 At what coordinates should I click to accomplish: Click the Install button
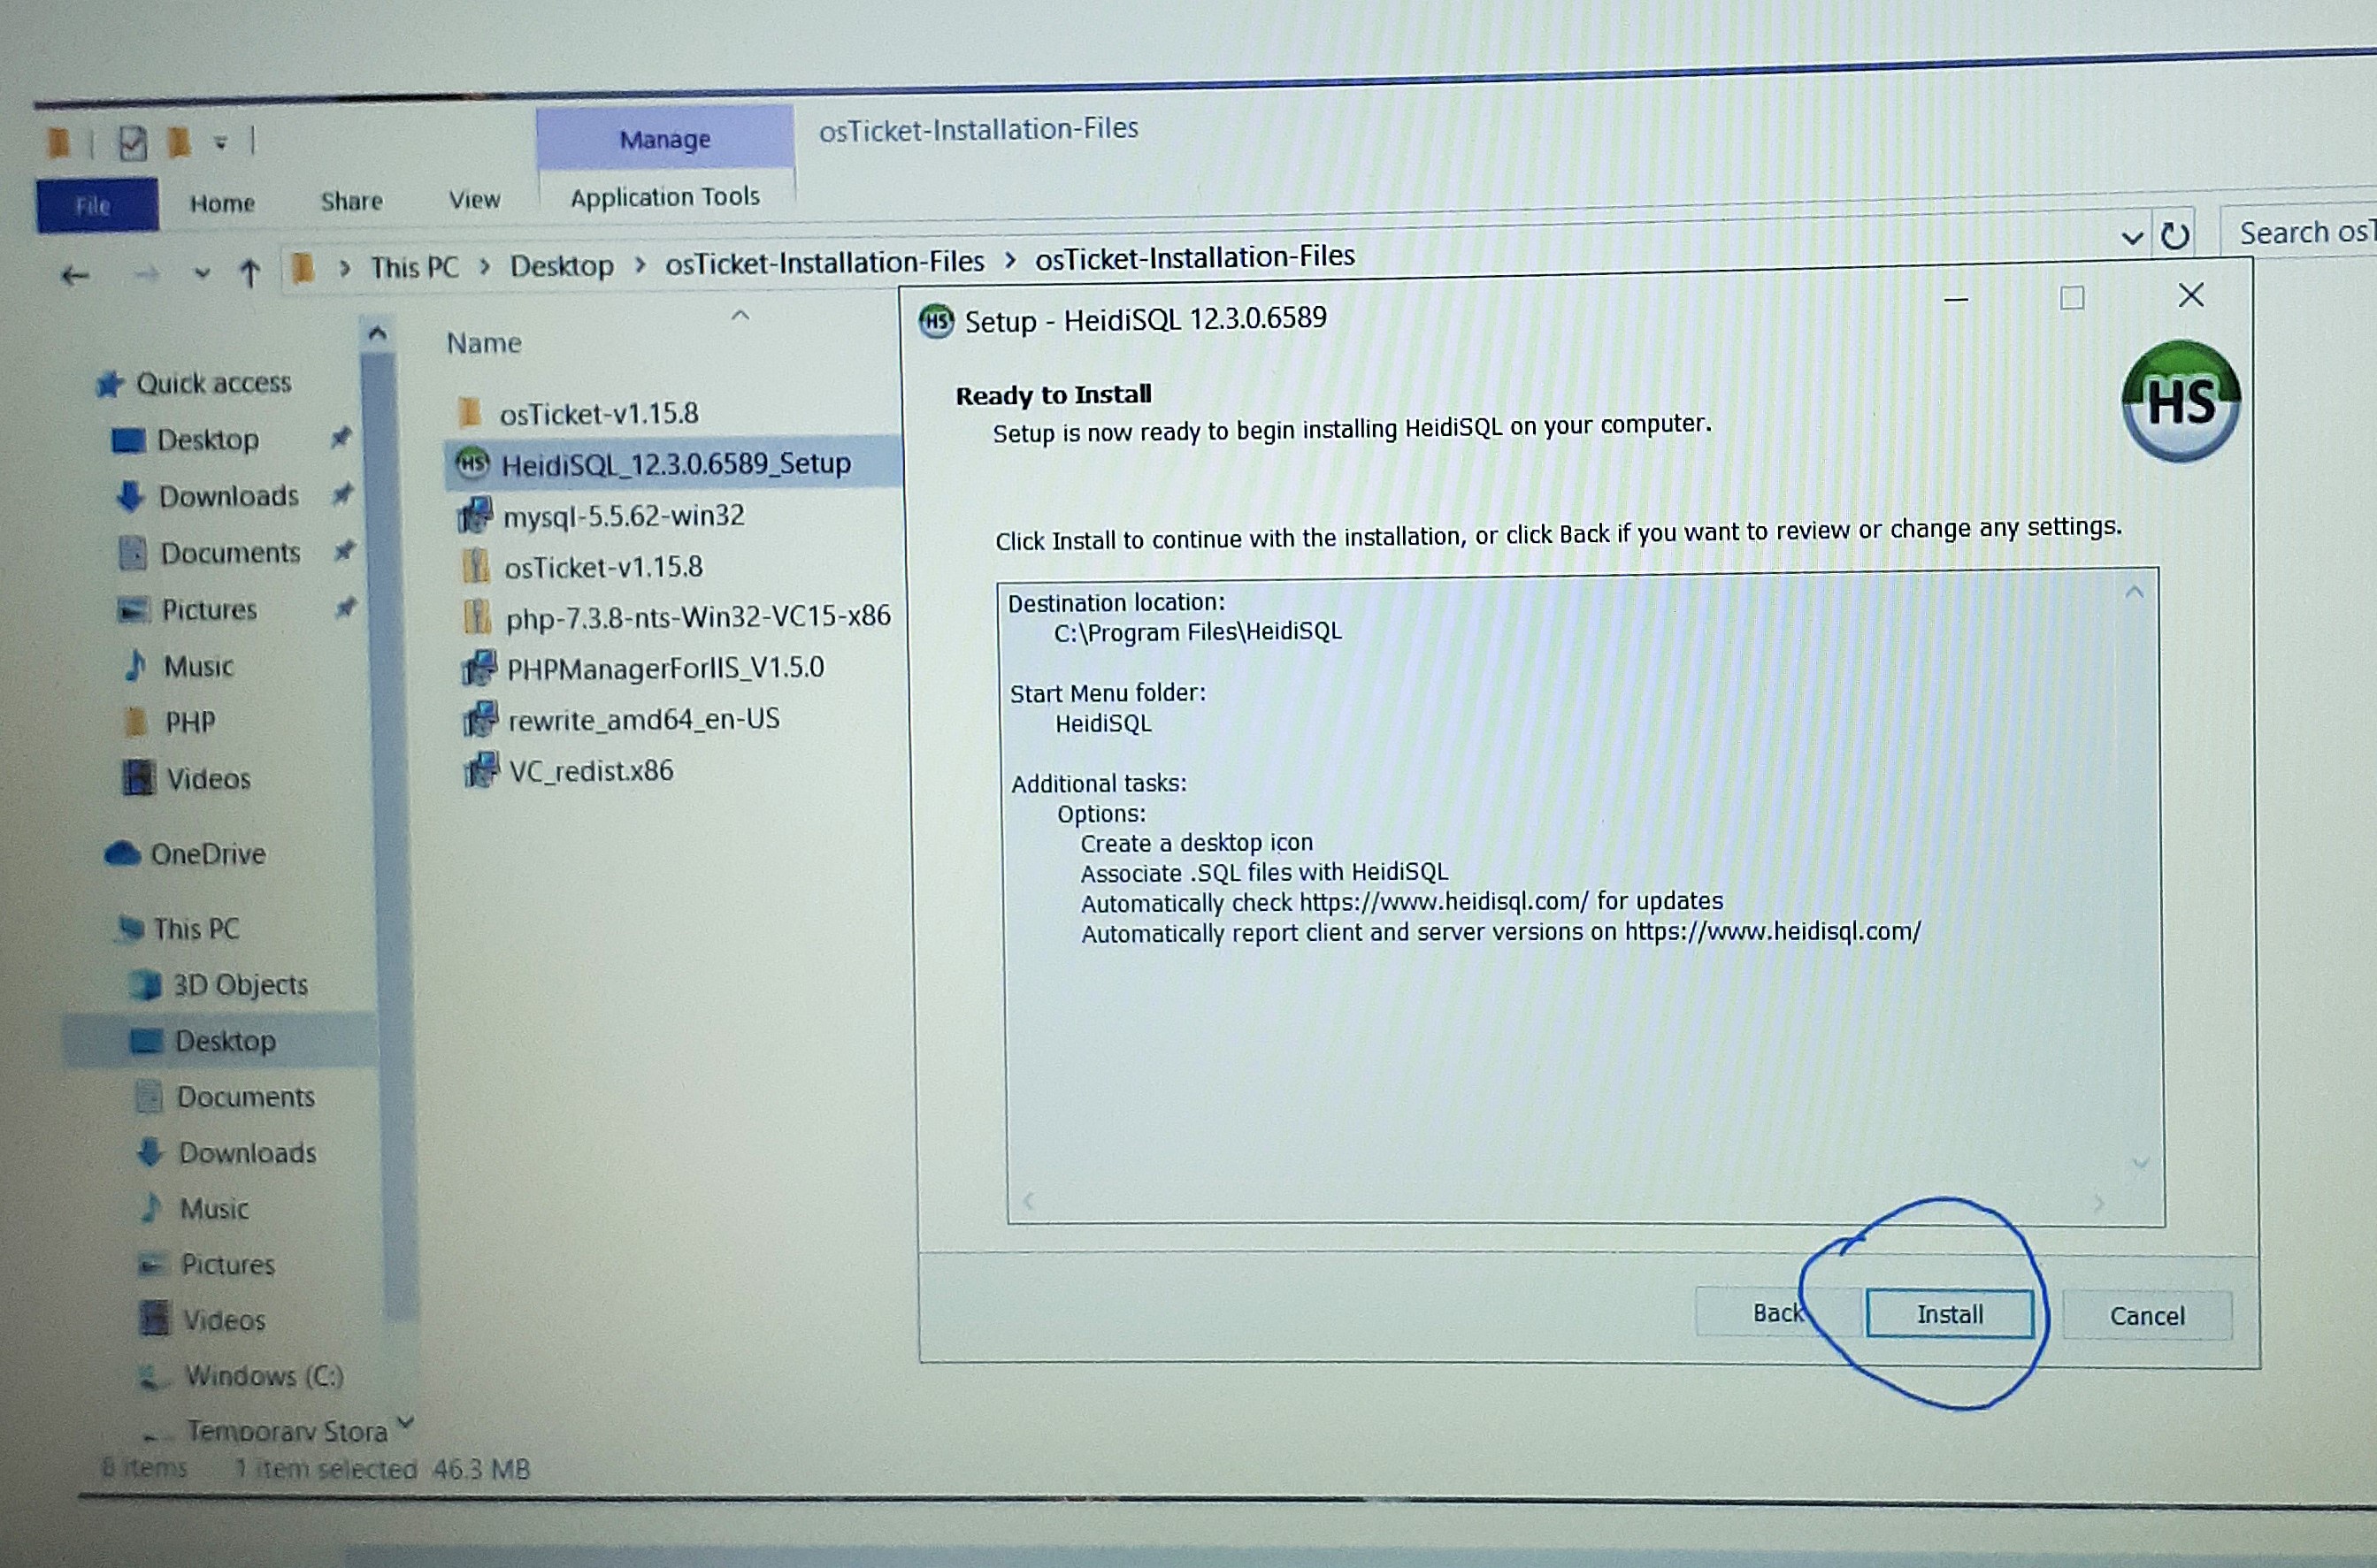pos(1948,1314)
